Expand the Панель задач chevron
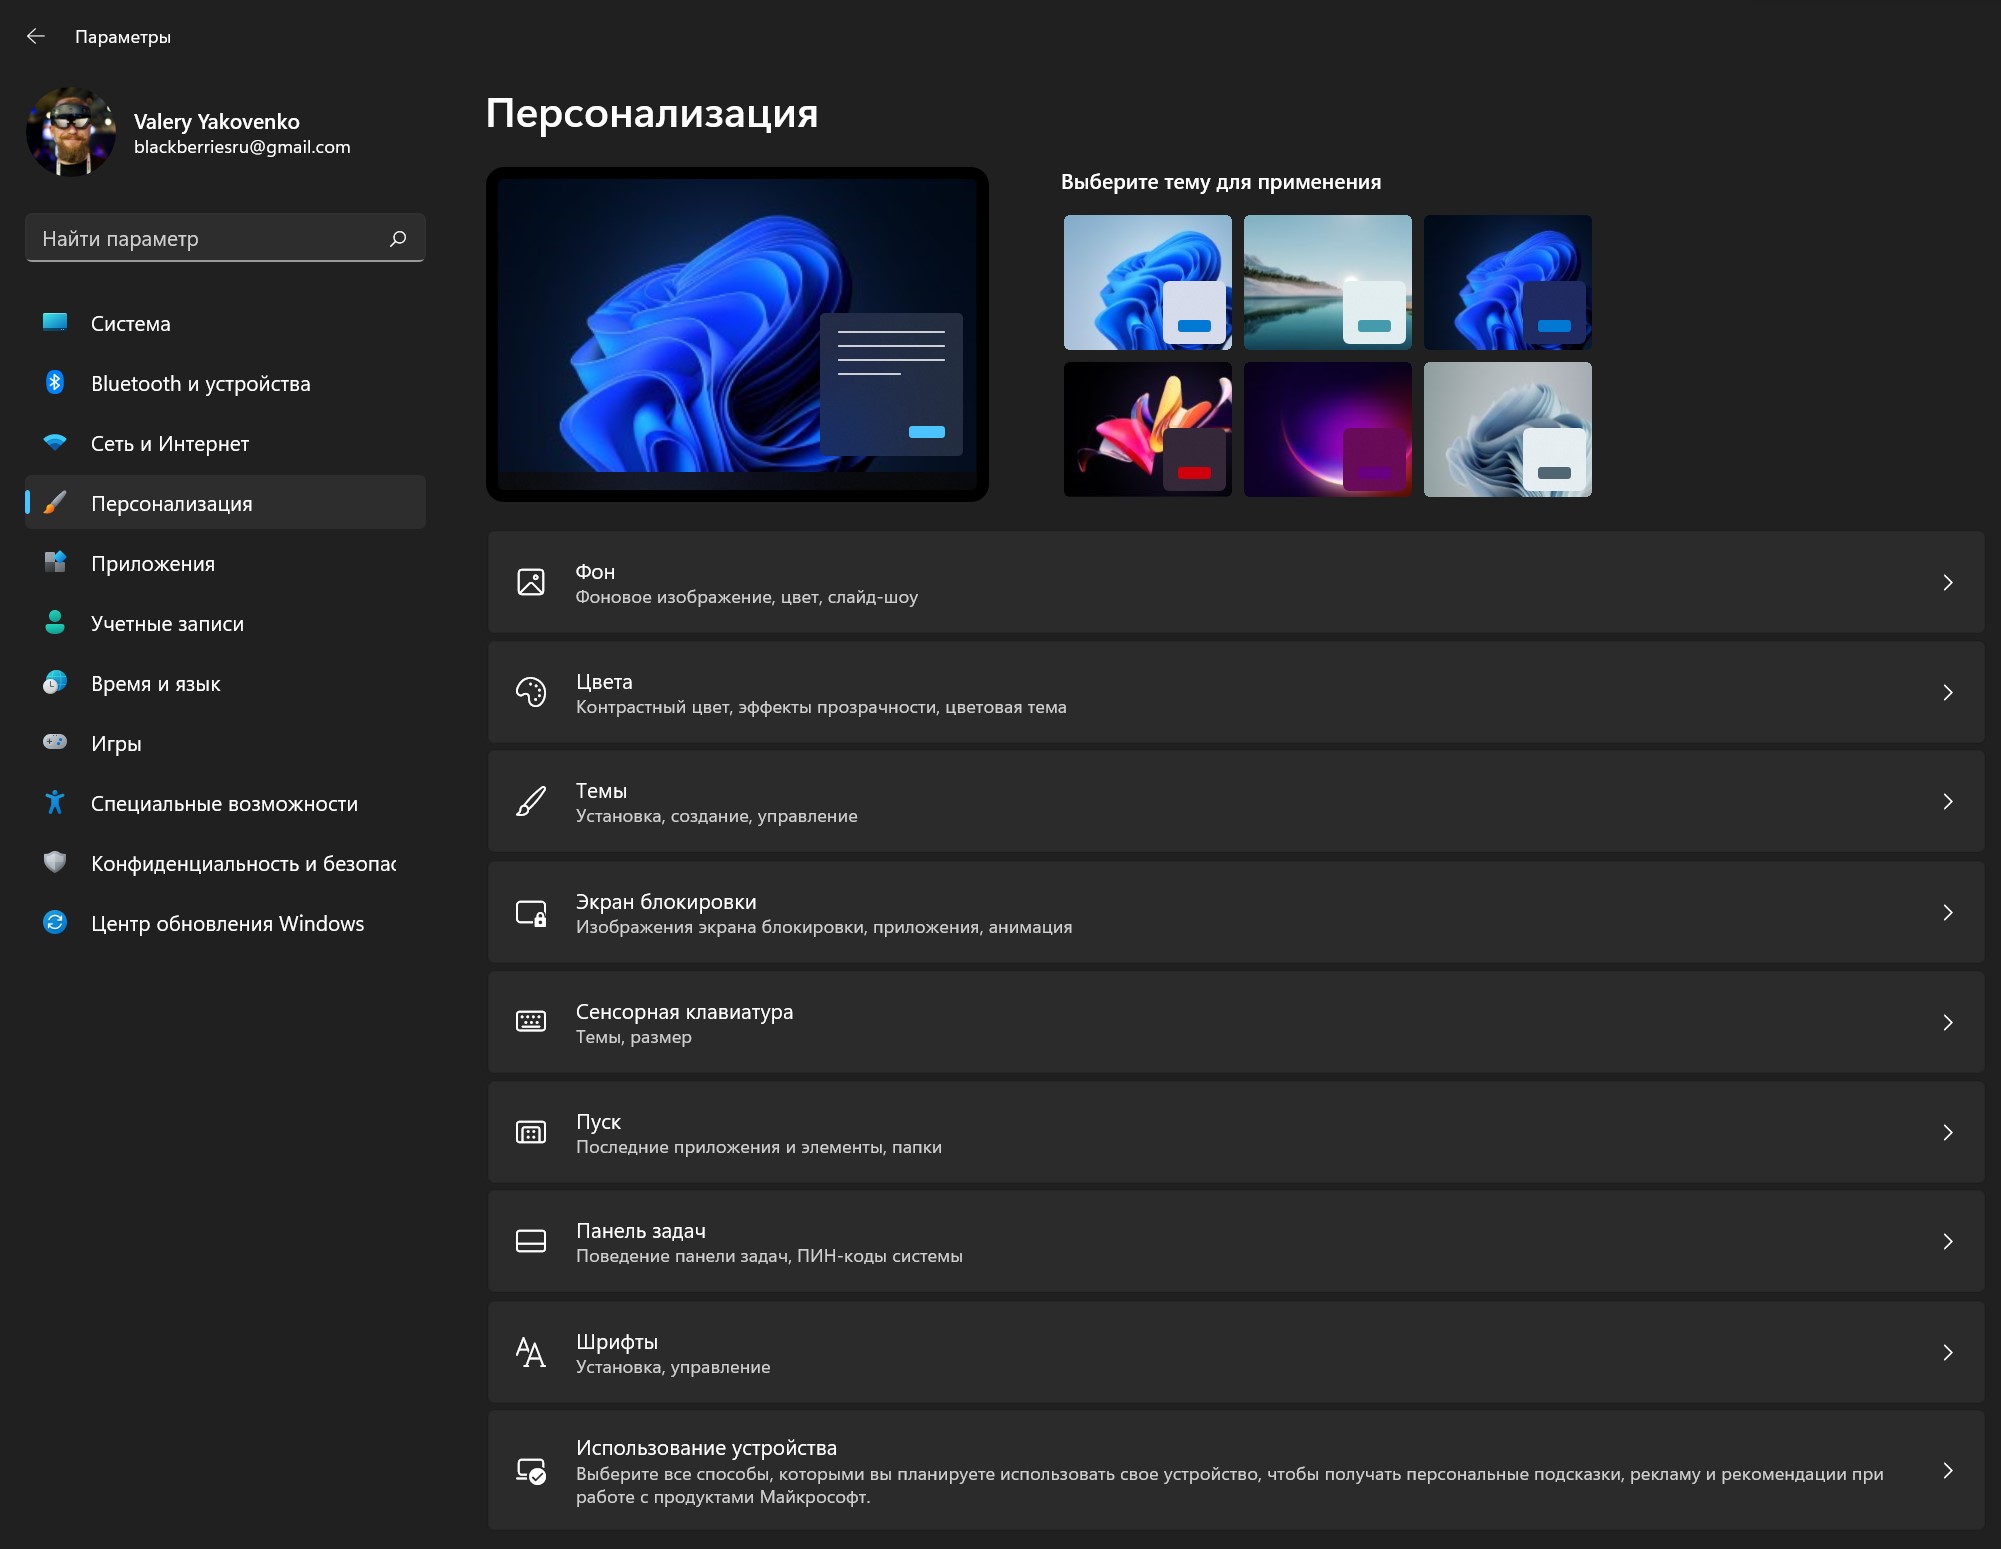 [x=1948, y=1241]
